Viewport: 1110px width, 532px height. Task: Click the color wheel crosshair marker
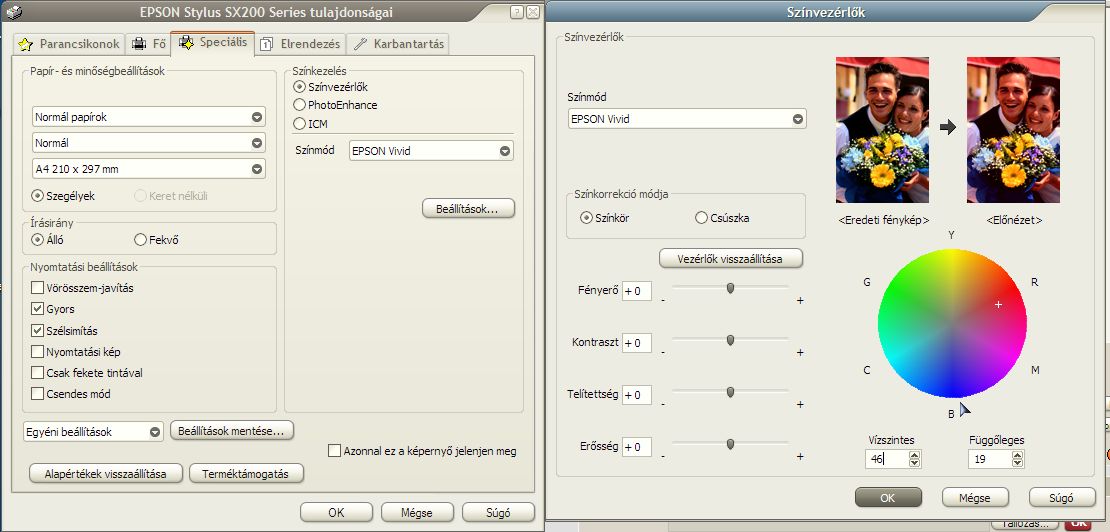998,304
